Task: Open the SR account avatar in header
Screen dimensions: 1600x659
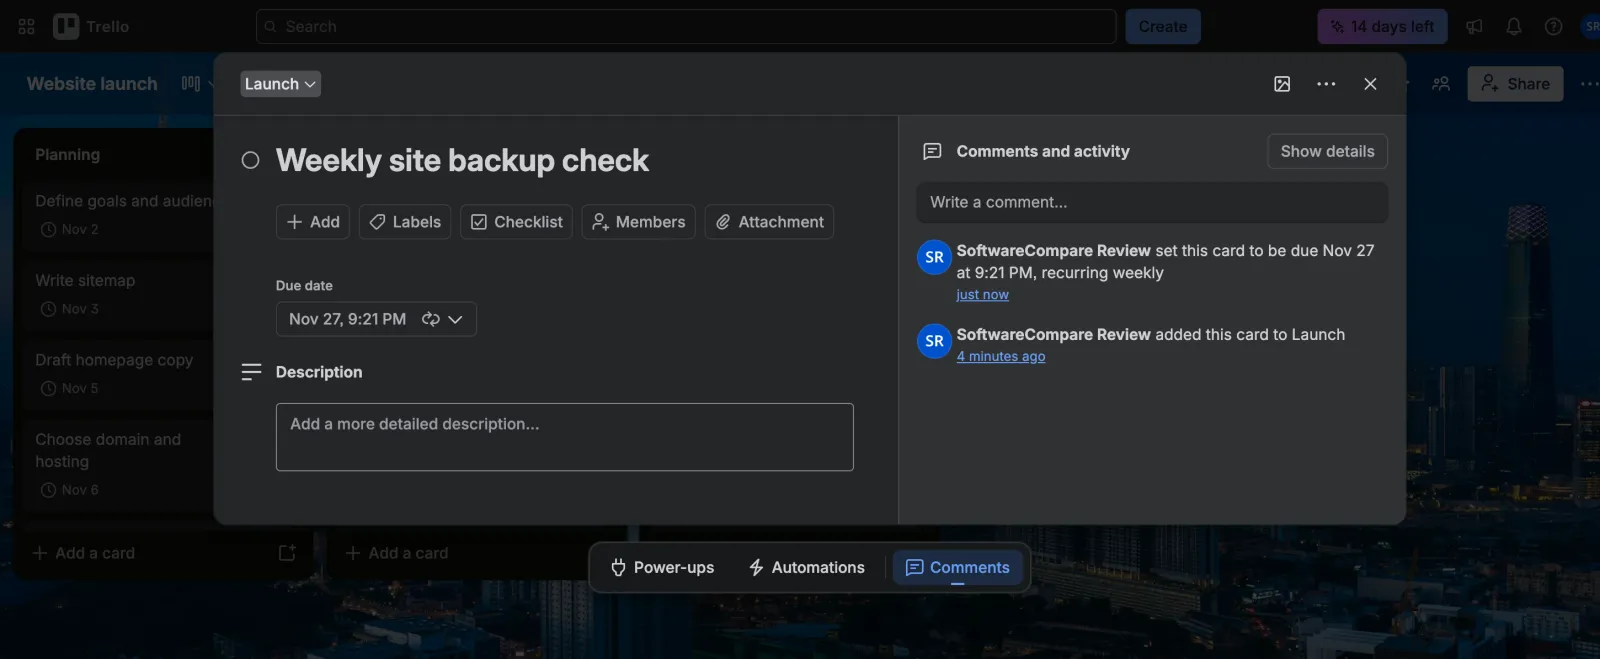Action: [1590, 27]
